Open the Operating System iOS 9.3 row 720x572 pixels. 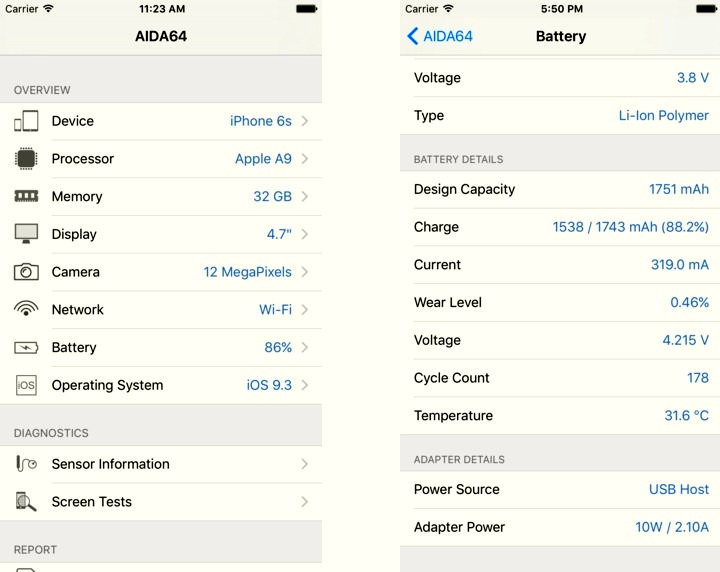point(161,385)
